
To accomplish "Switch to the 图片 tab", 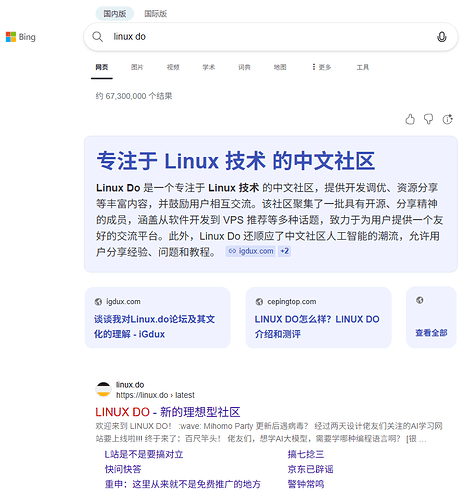I will click(x=137, y=67).
